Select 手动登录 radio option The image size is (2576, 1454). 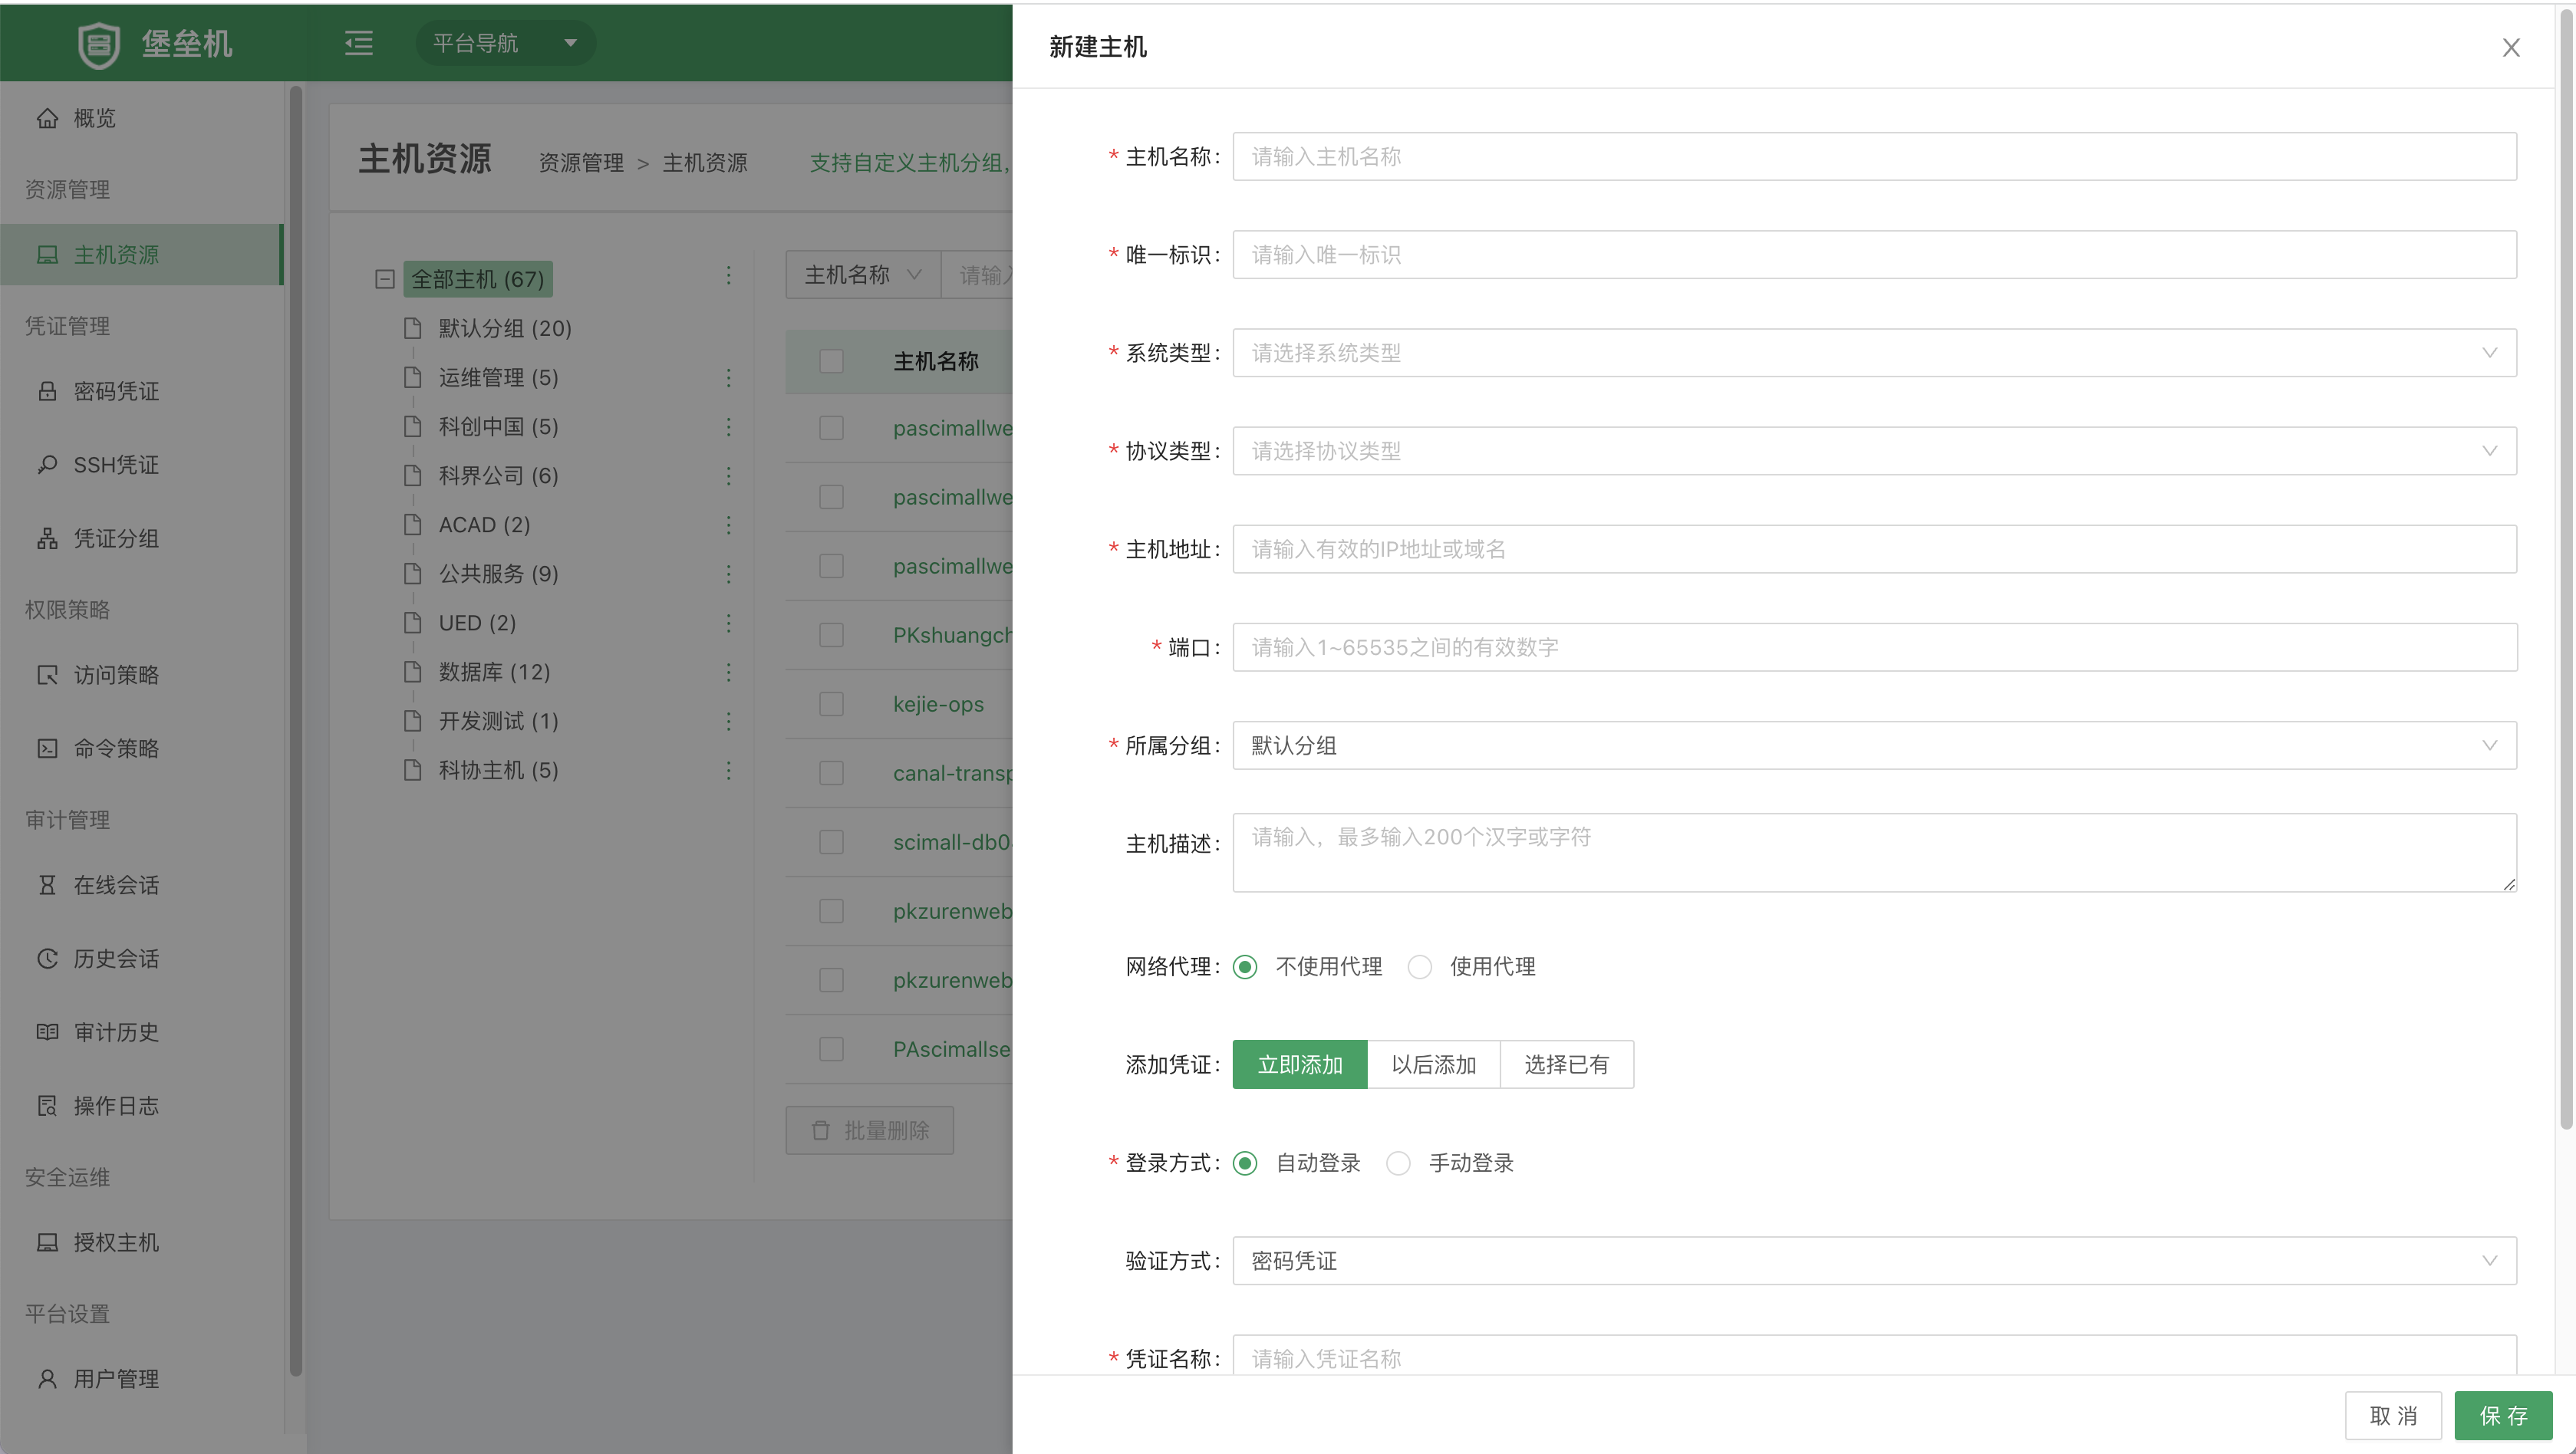point(1398,1163)
